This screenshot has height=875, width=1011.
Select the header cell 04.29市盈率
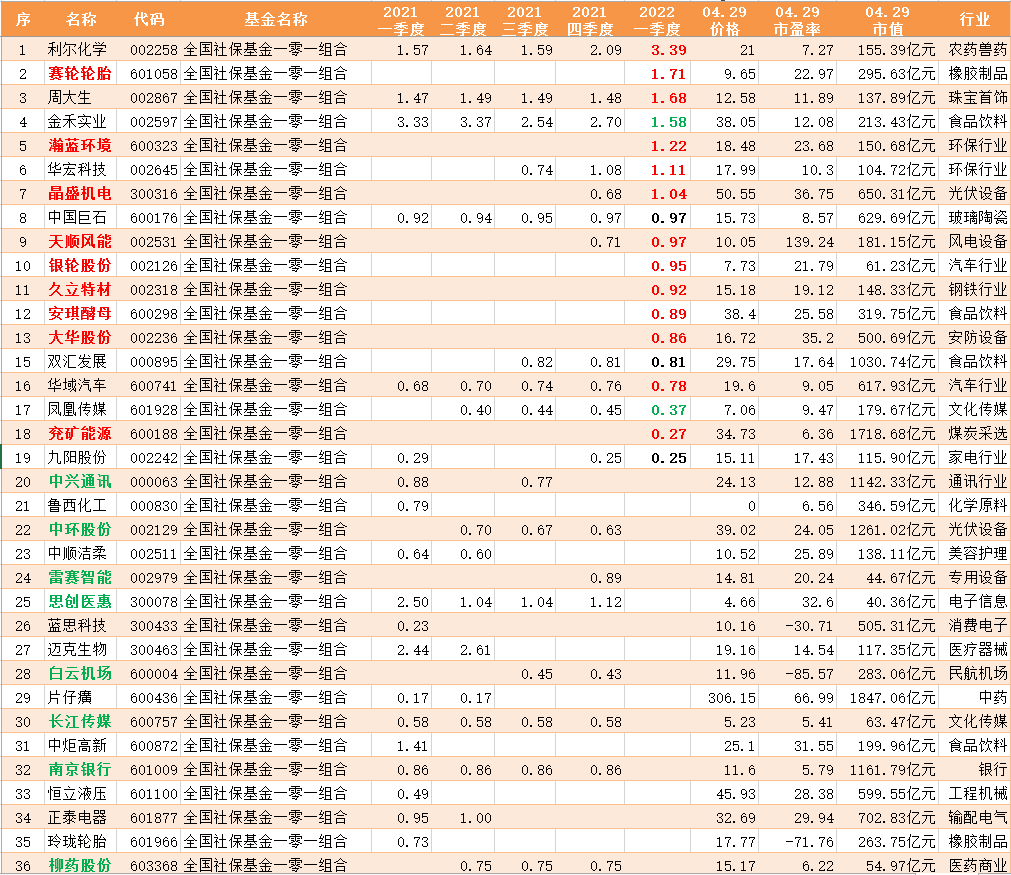tap(797, 20)
